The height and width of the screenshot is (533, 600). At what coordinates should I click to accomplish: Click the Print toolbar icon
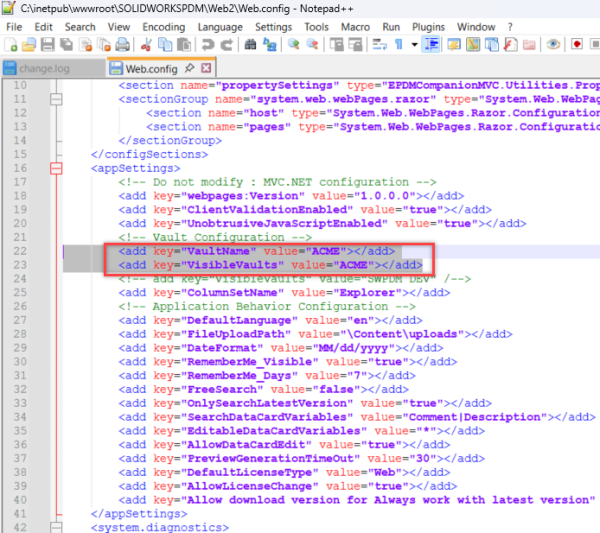coord(122,45)
